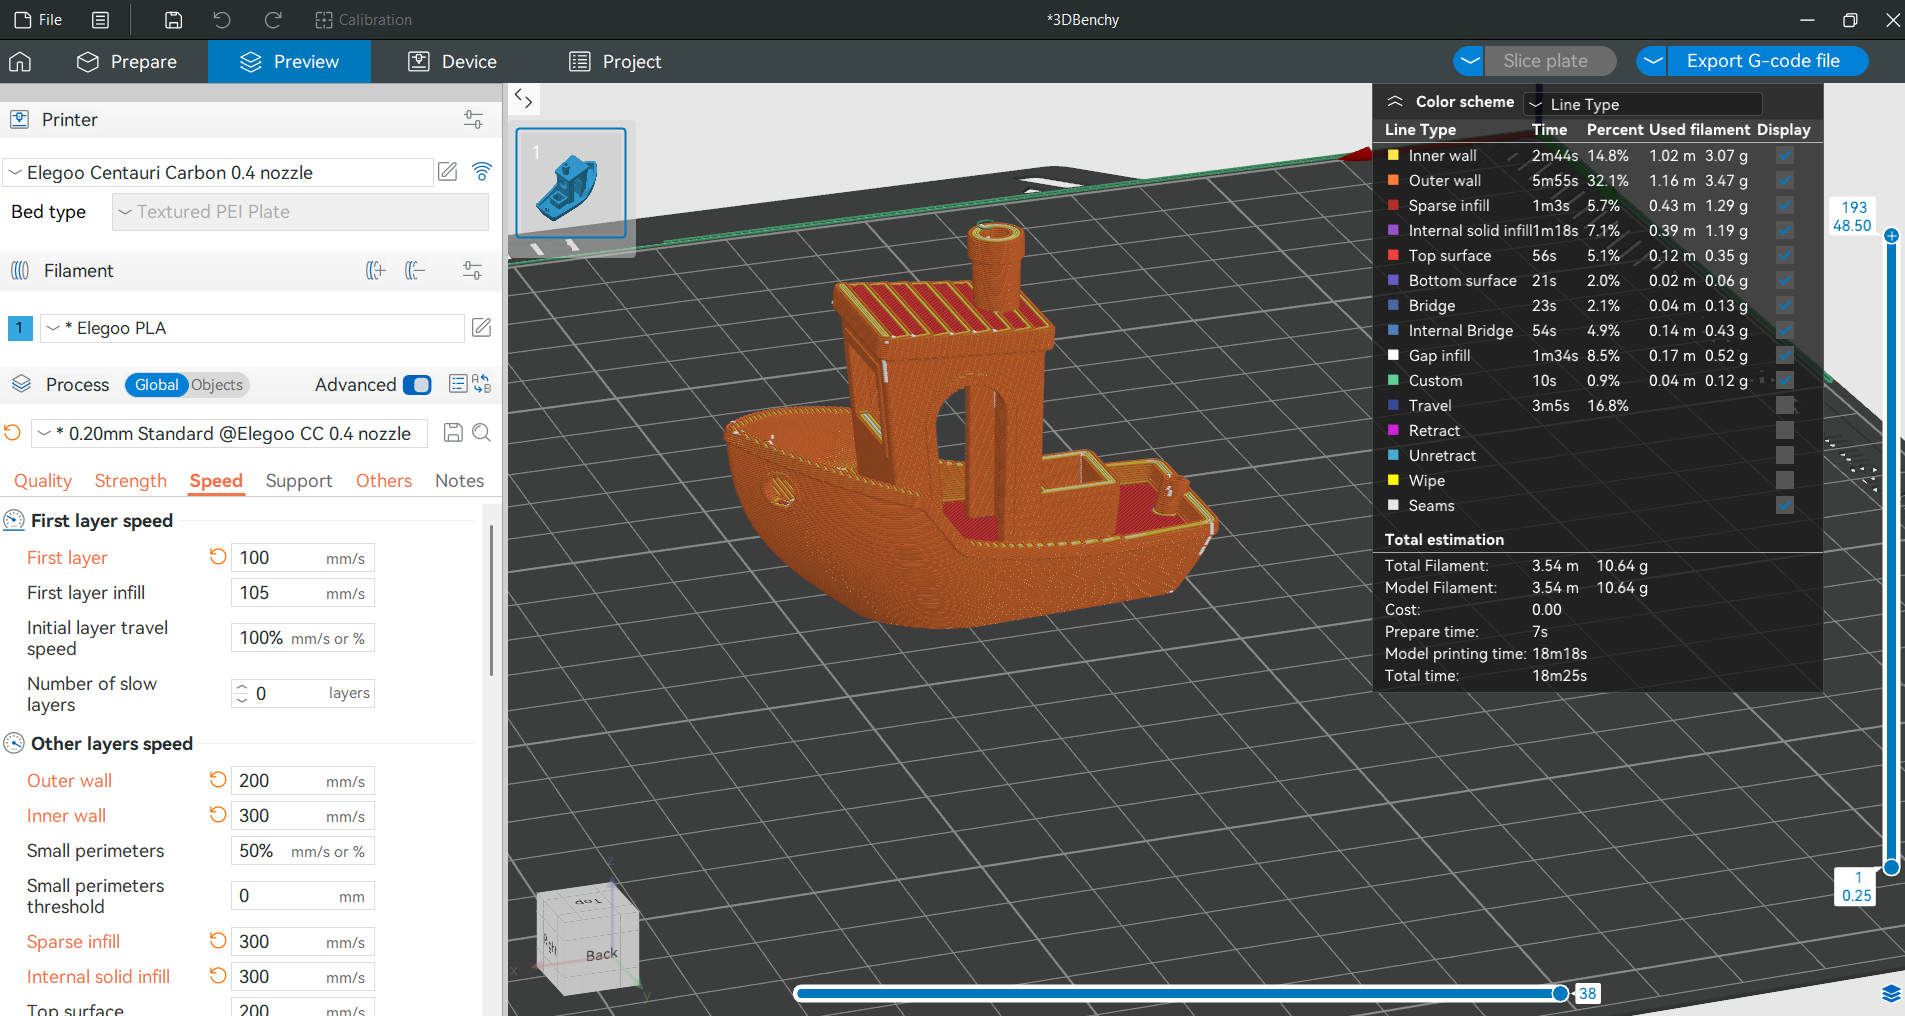Image resolution: width=1905 pixels, height=1016 pixels.
Task: Toggle Inner wall display checkbox
Action: (x=1785, y=156)
